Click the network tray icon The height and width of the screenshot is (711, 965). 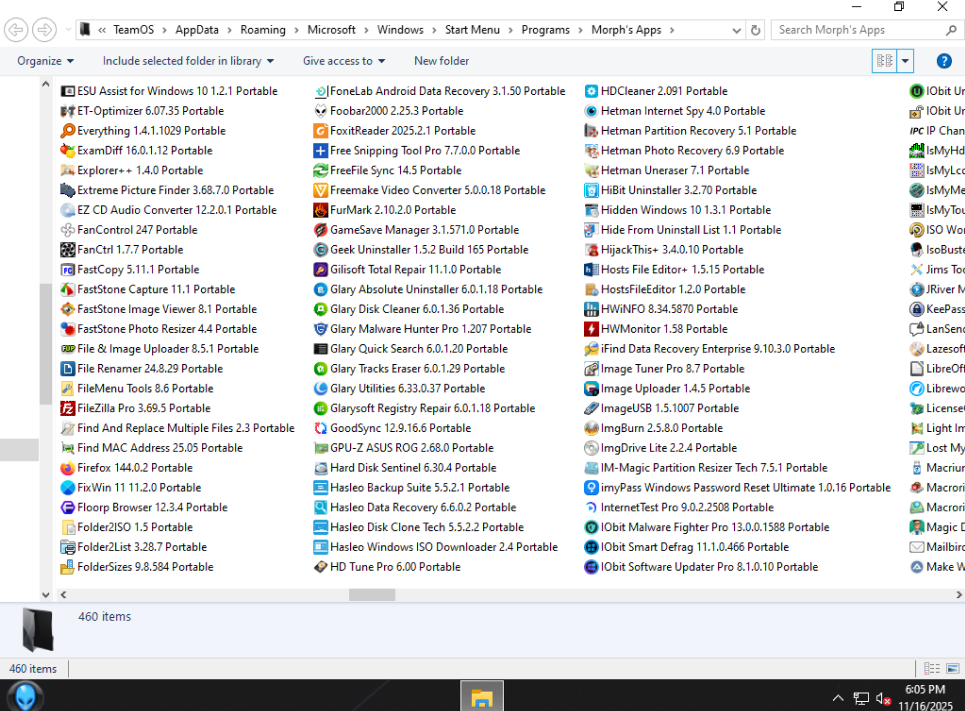click(861, 699)
